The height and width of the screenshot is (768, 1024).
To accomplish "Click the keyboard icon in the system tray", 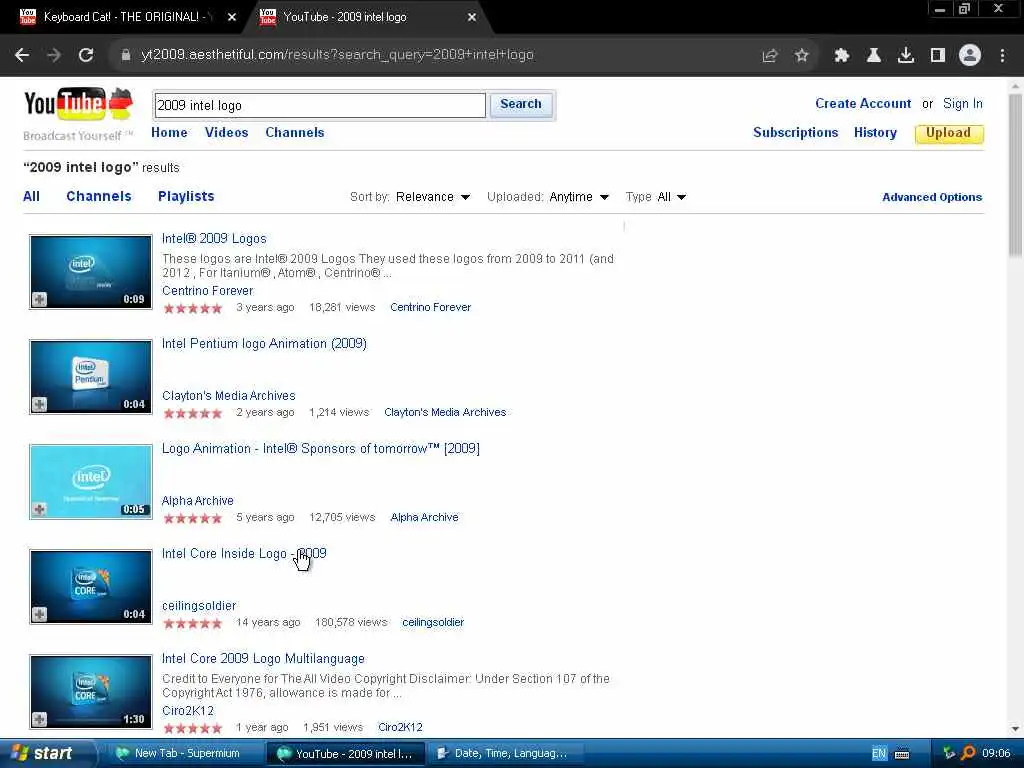I will click(x=902, y=754).
